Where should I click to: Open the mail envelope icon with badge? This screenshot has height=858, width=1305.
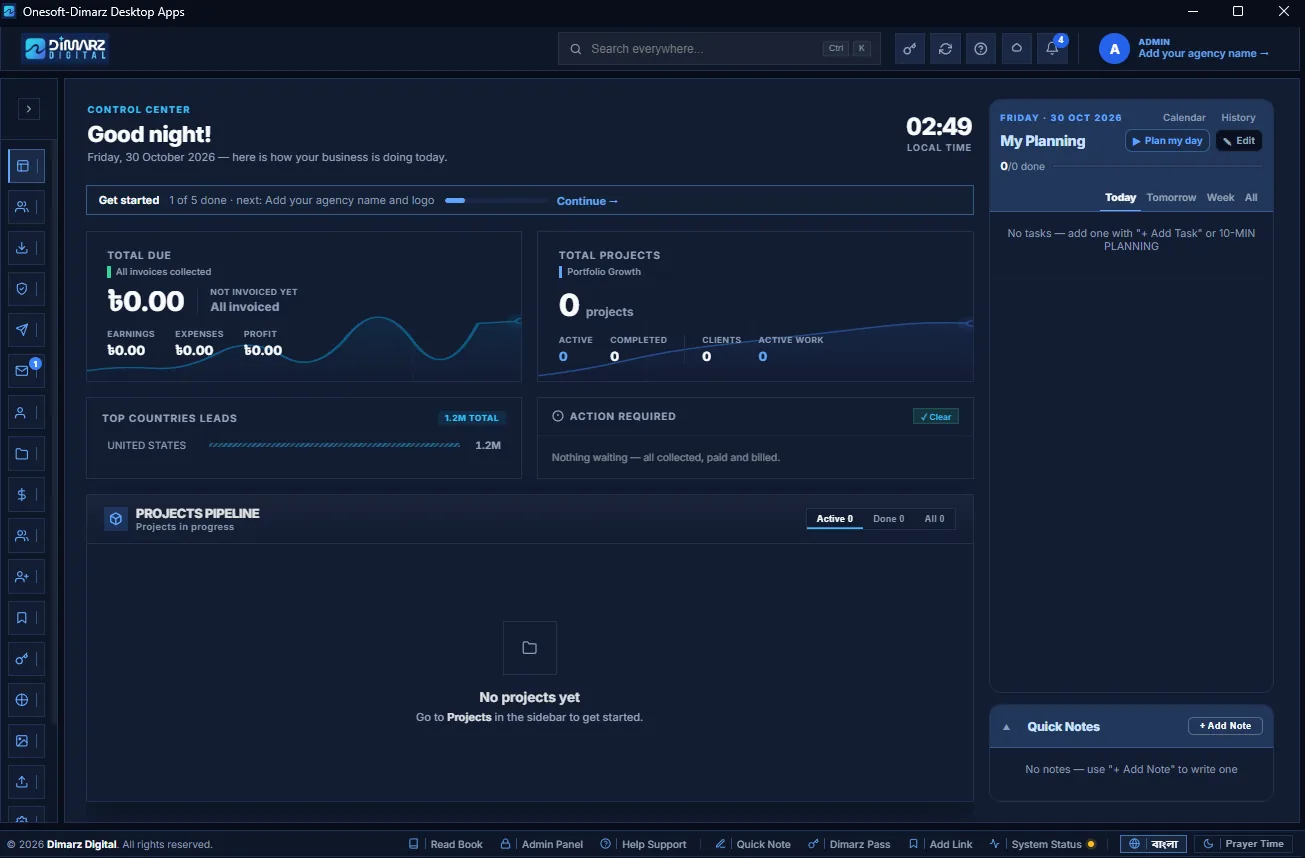click(x=26, y=371)
